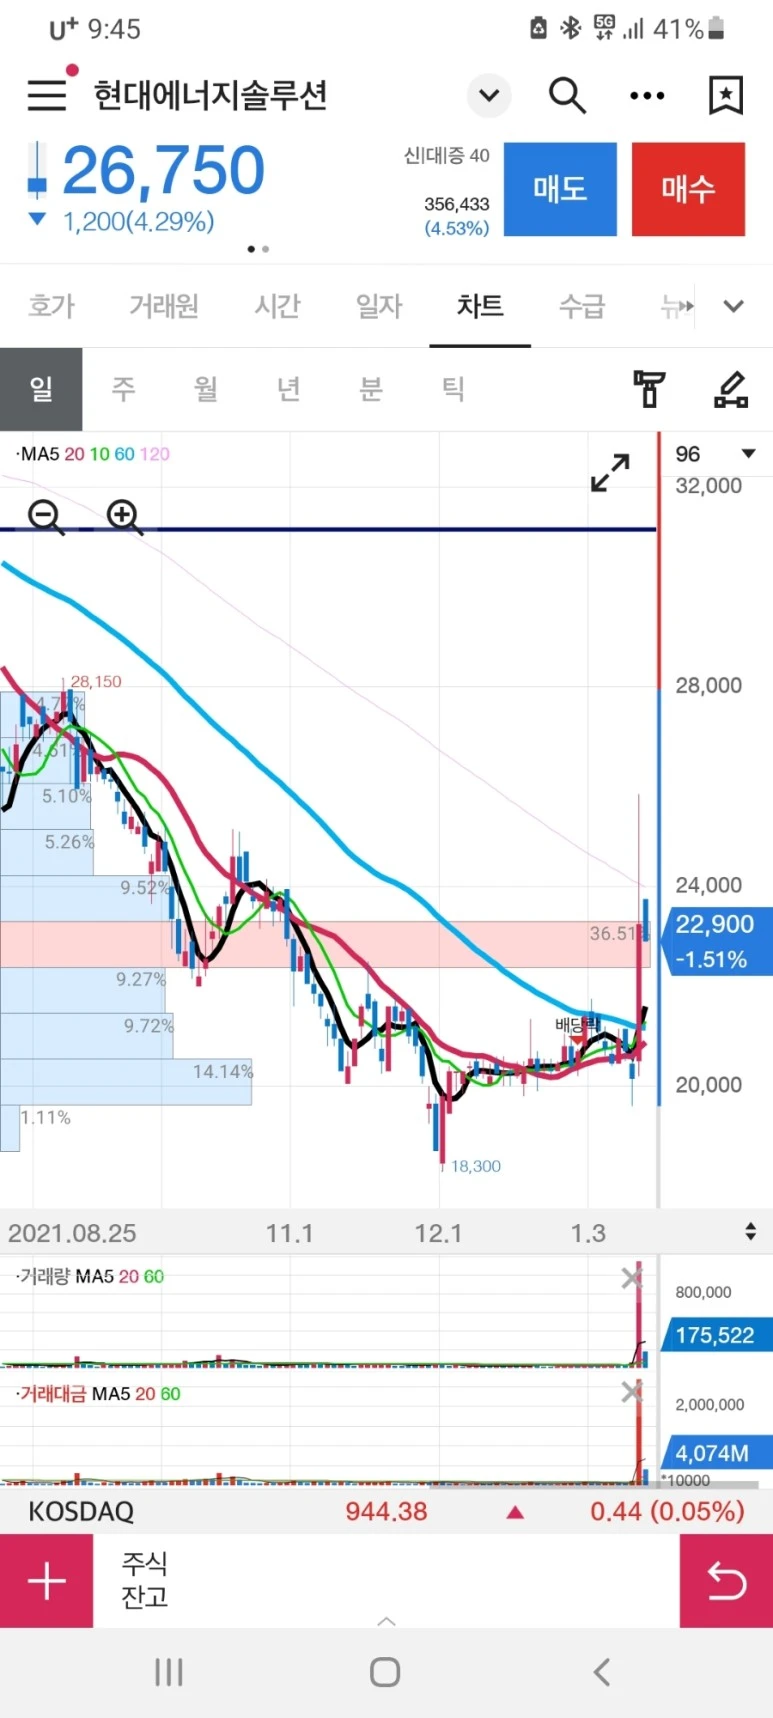
Task: Close the 거래대금 trading value indicator panel
Action: tap(631, 1392)
